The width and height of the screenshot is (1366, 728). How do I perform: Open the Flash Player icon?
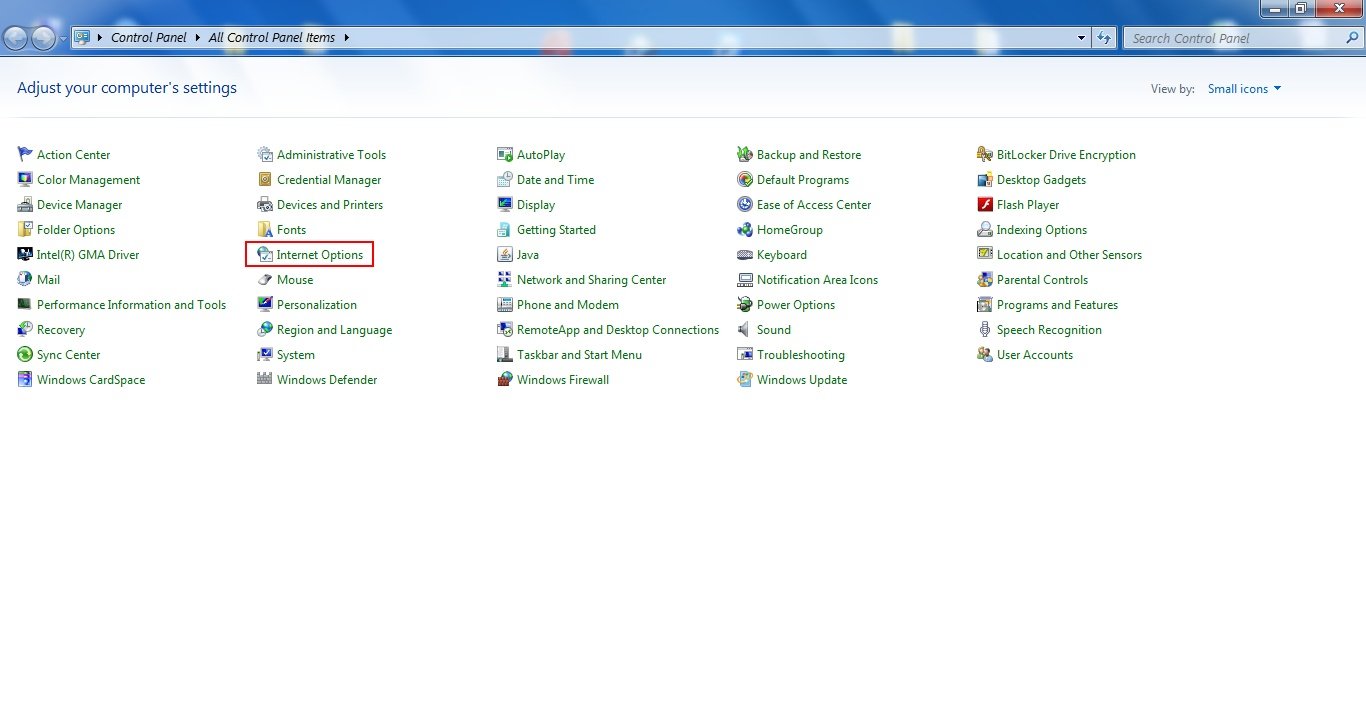point(985,204)
